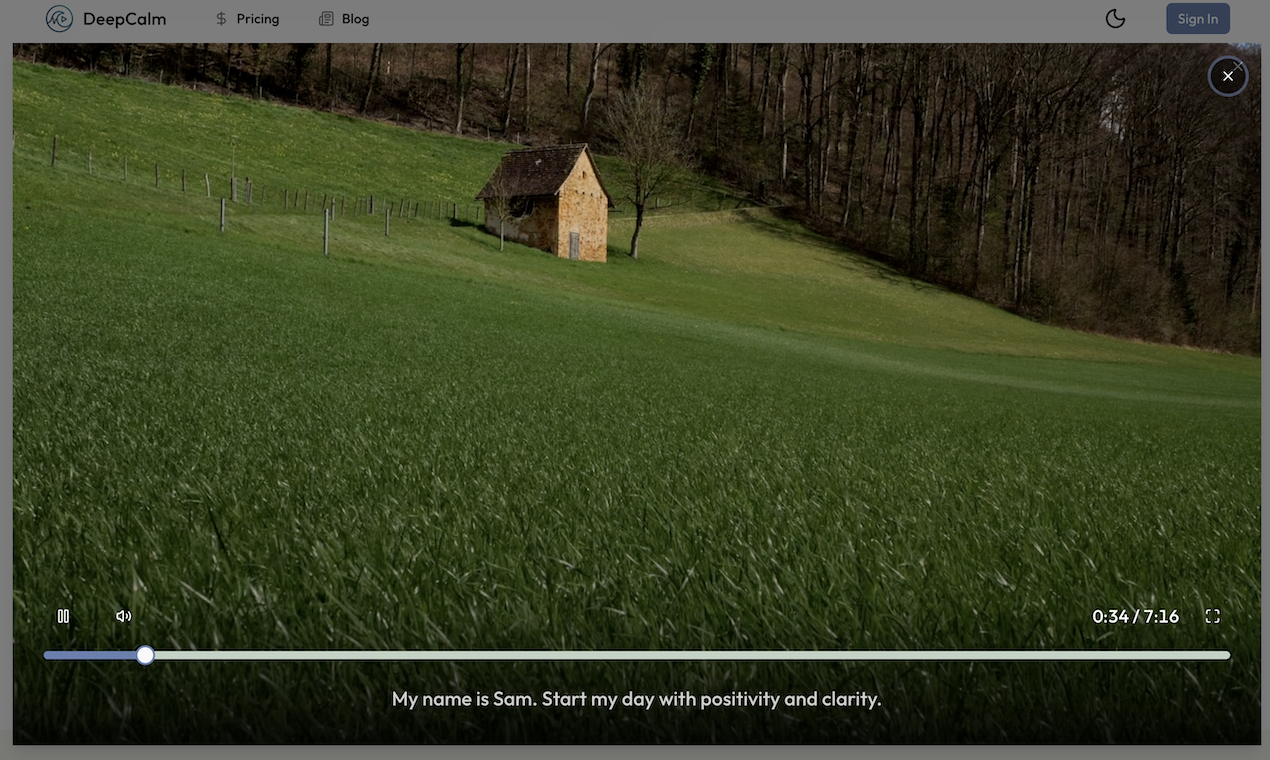Click the subtitle text mentioning Sam
The image size is (1270, 760).
click(x=636, y=698)
